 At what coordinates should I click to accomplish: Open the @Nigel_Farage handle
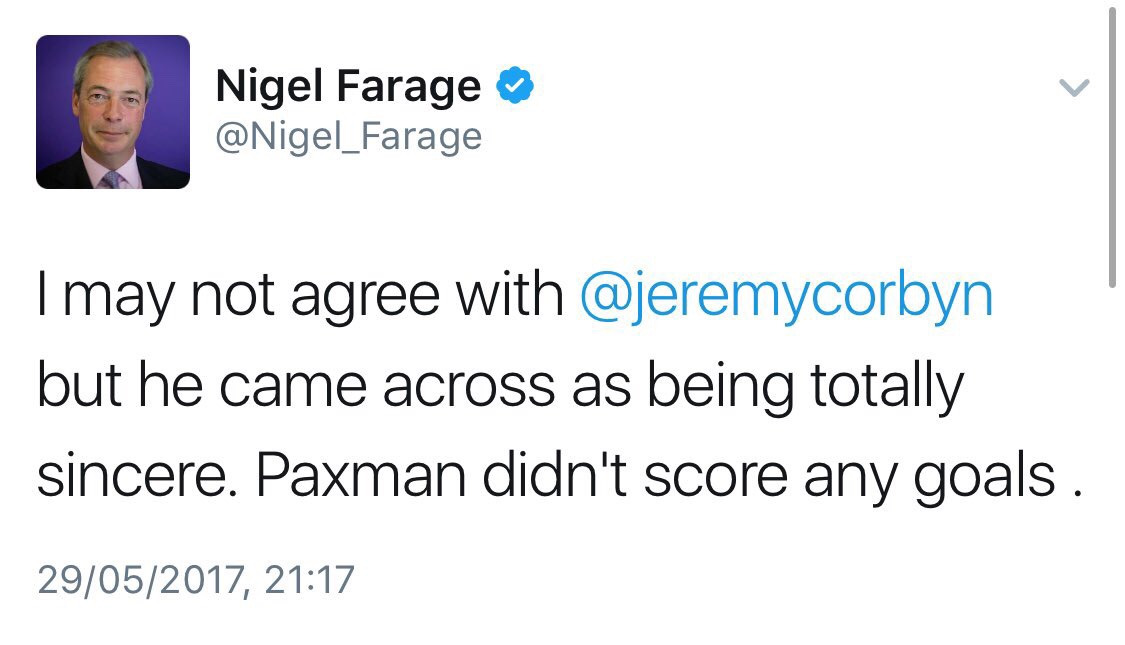click(x=348, y=136)
